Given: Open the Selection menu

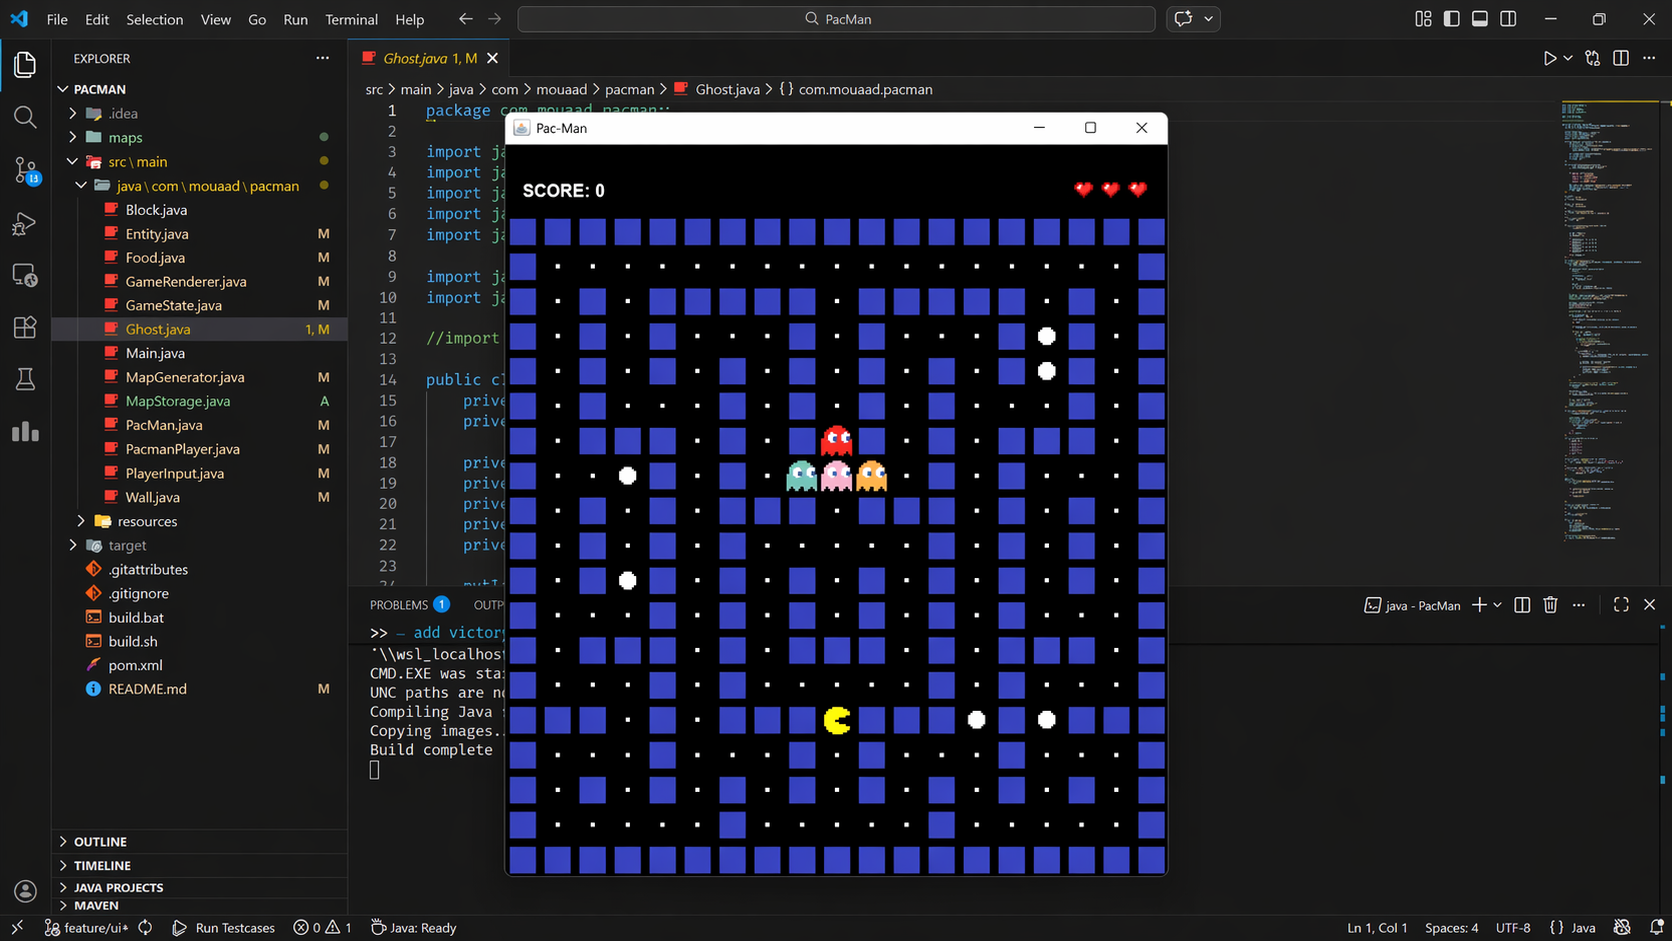Looking at the screenshot, I should tap(154, 19).
